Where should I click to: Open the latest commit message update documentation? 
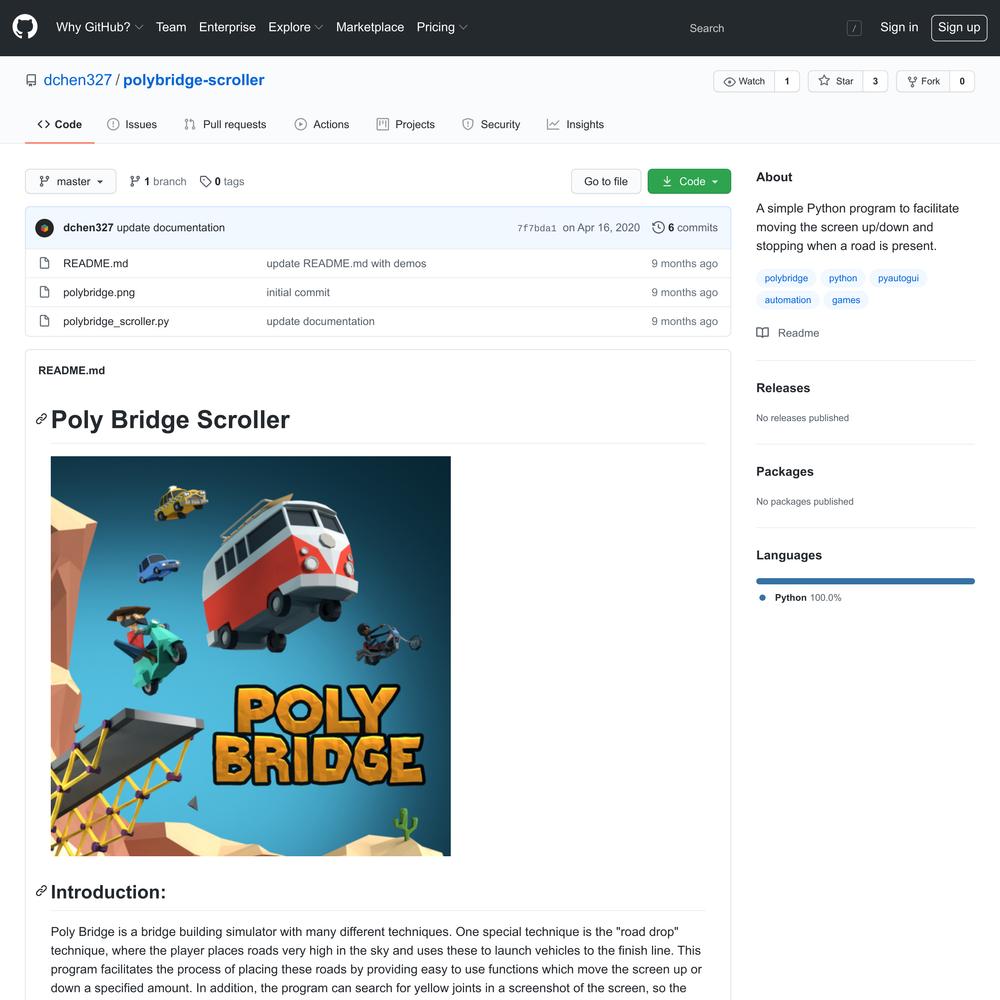(x=170, y=228)
